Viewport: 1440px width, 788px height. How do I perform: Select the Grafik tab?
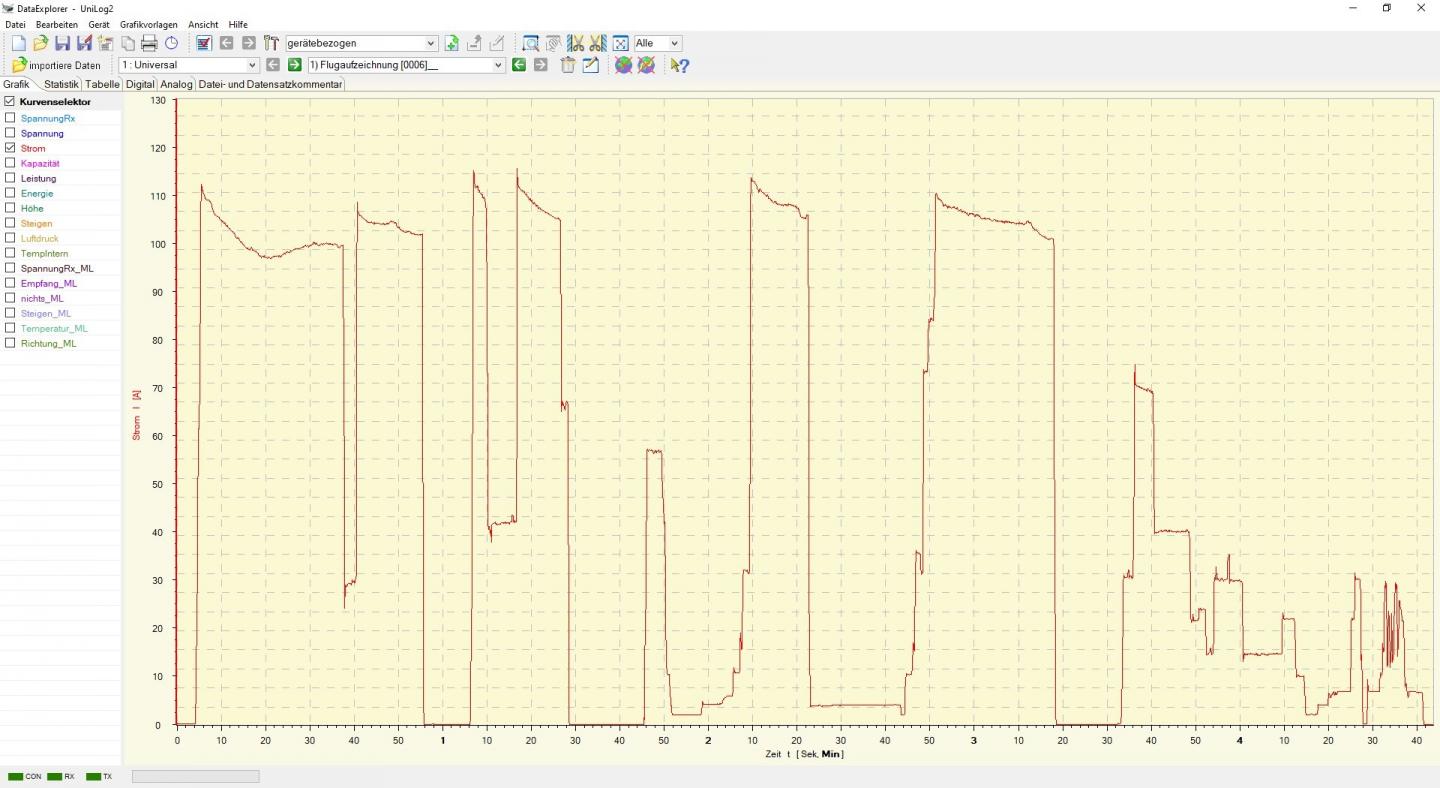pyautogui.click(x=17, y=84)
